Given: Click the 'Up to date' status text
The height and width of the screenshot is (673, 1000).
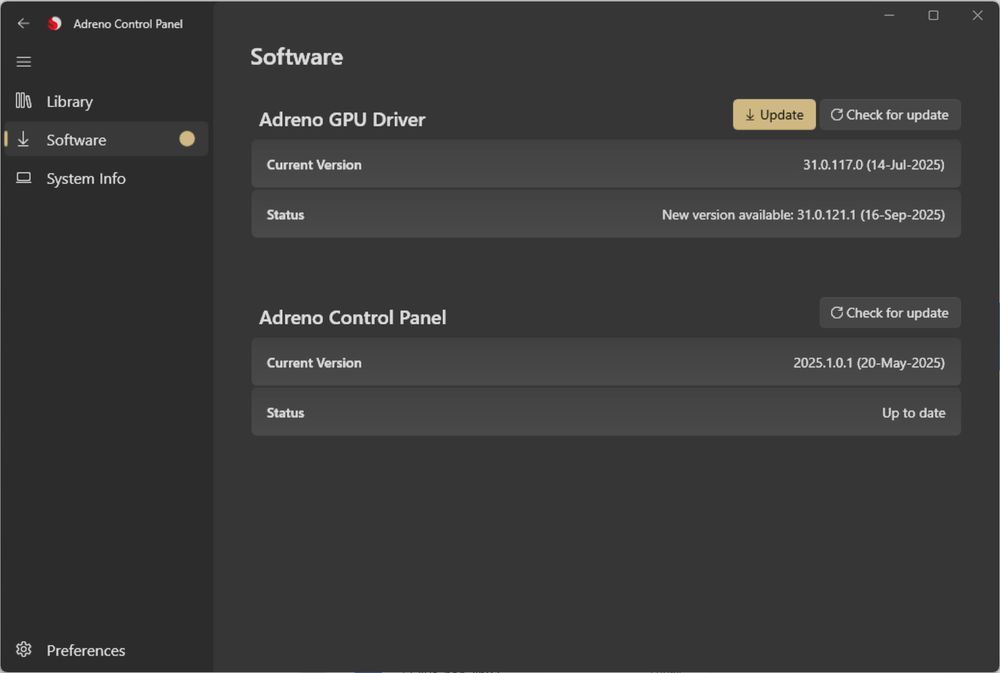Looking at the screenshot, I should pyautogui.click(x=913, y=413).
